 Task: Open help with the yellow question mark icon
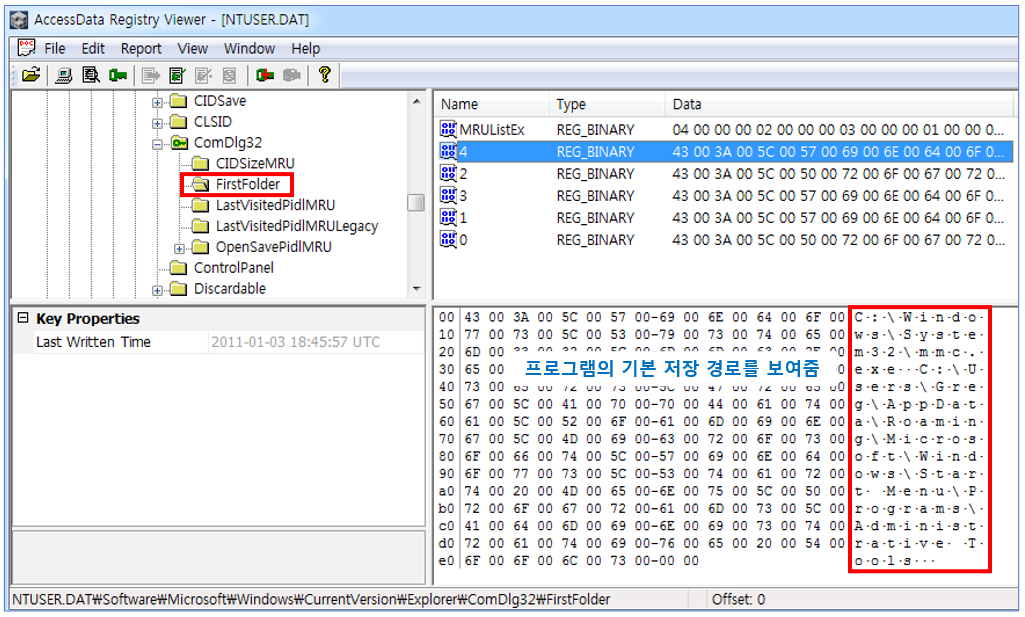point(324,75)
